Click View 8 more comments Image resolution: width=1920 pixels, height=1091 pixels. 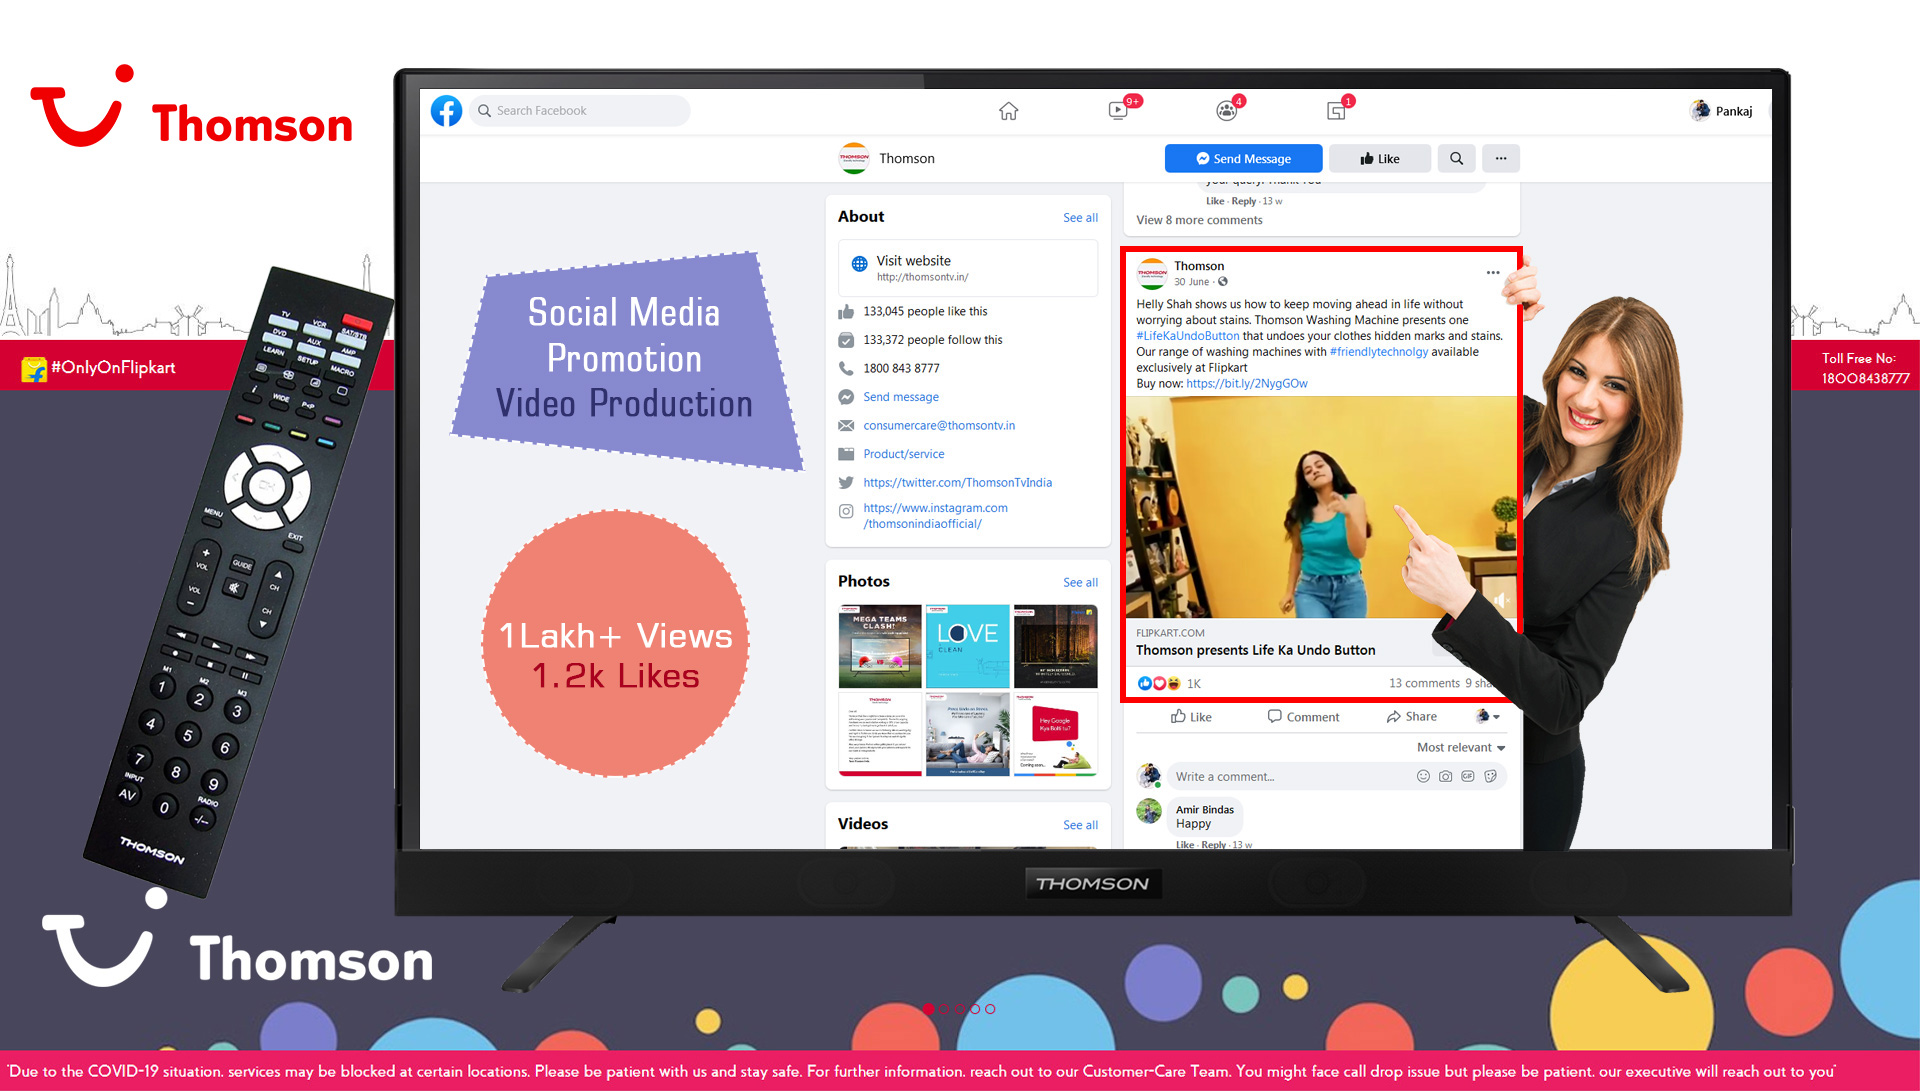coord(1199,220)
